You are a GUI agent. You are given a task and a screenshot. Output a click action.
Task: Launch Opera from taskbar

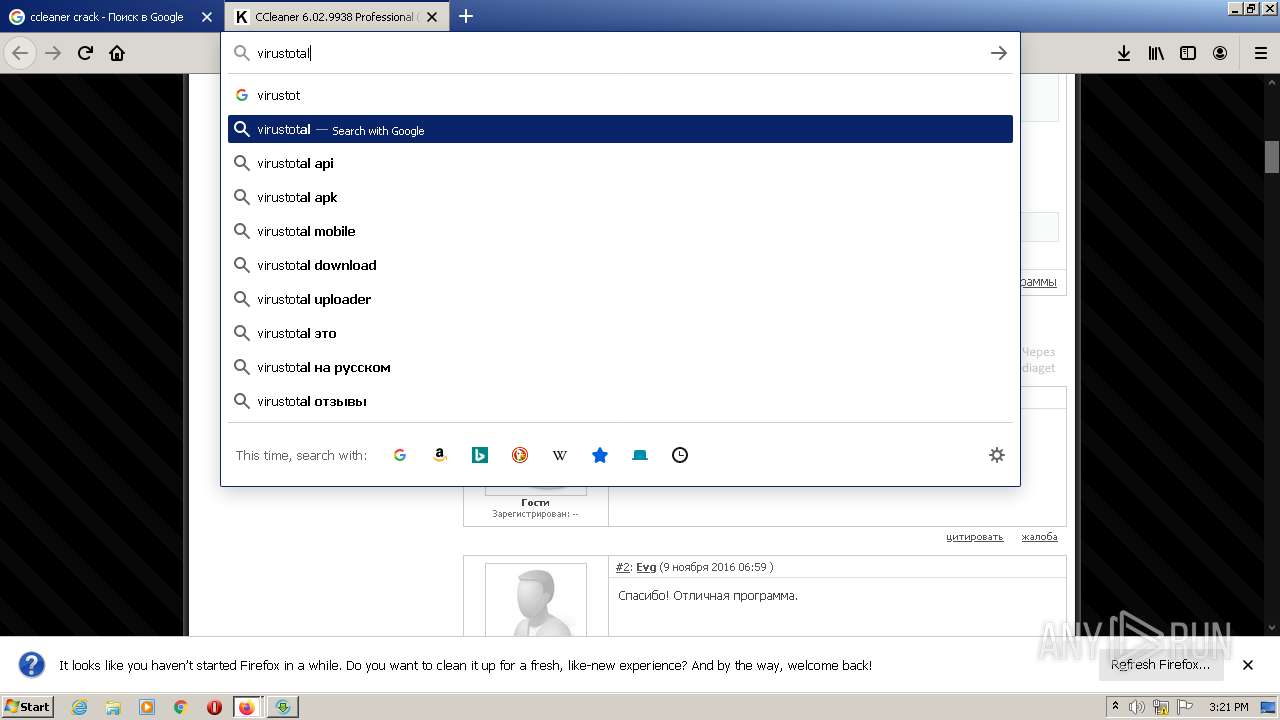coord(214,707)
